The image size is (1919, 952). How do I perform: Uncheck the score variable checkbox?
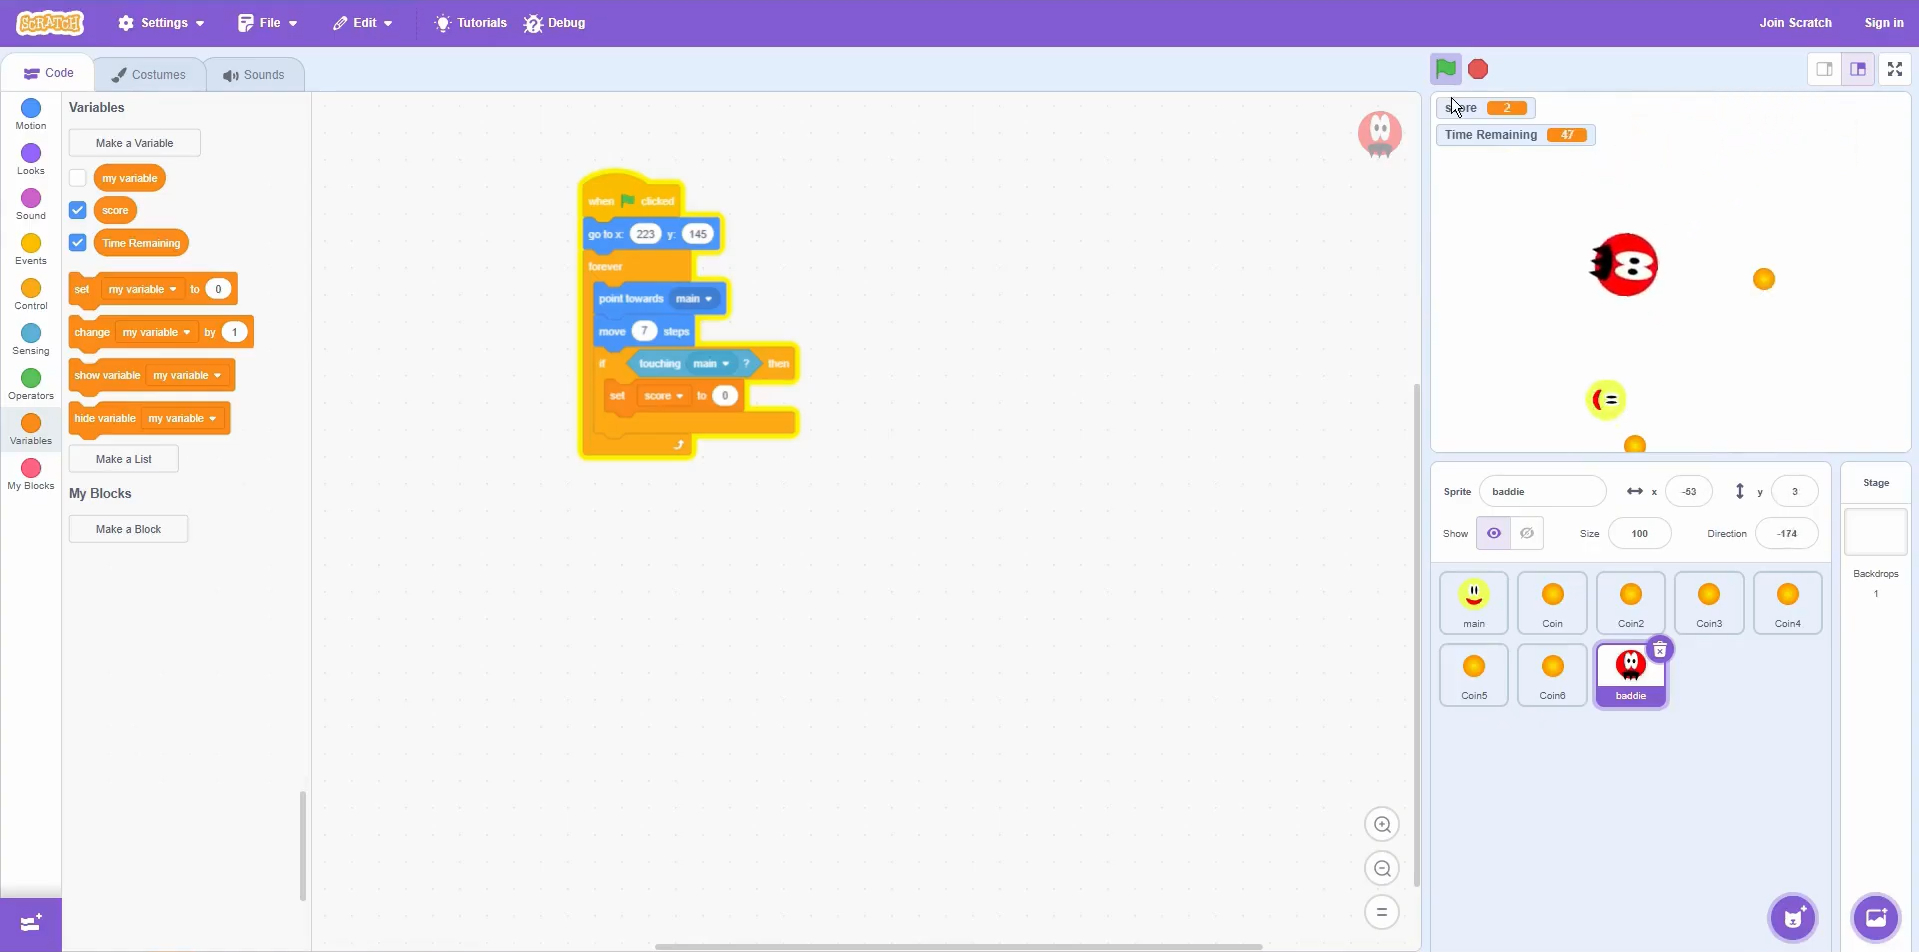pyautogui.click(x=78, y=210)
